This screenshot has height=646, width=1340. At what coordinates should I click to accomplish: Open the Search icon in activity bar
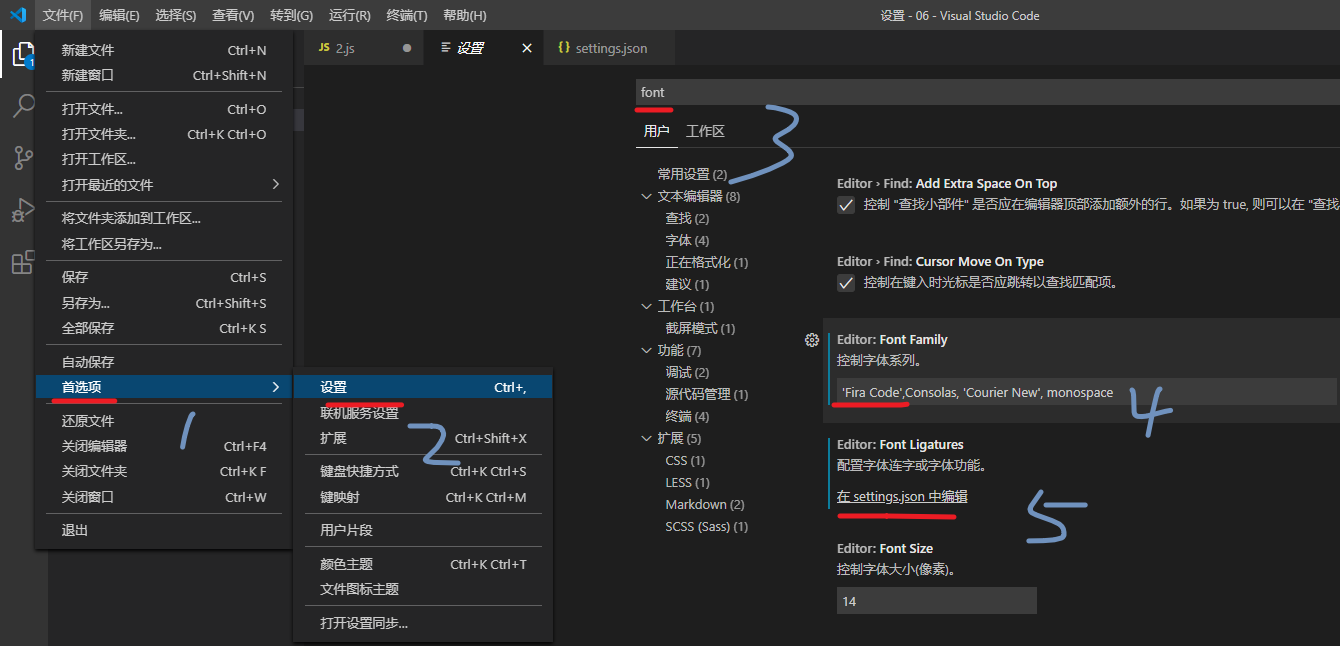click(23, 106)
